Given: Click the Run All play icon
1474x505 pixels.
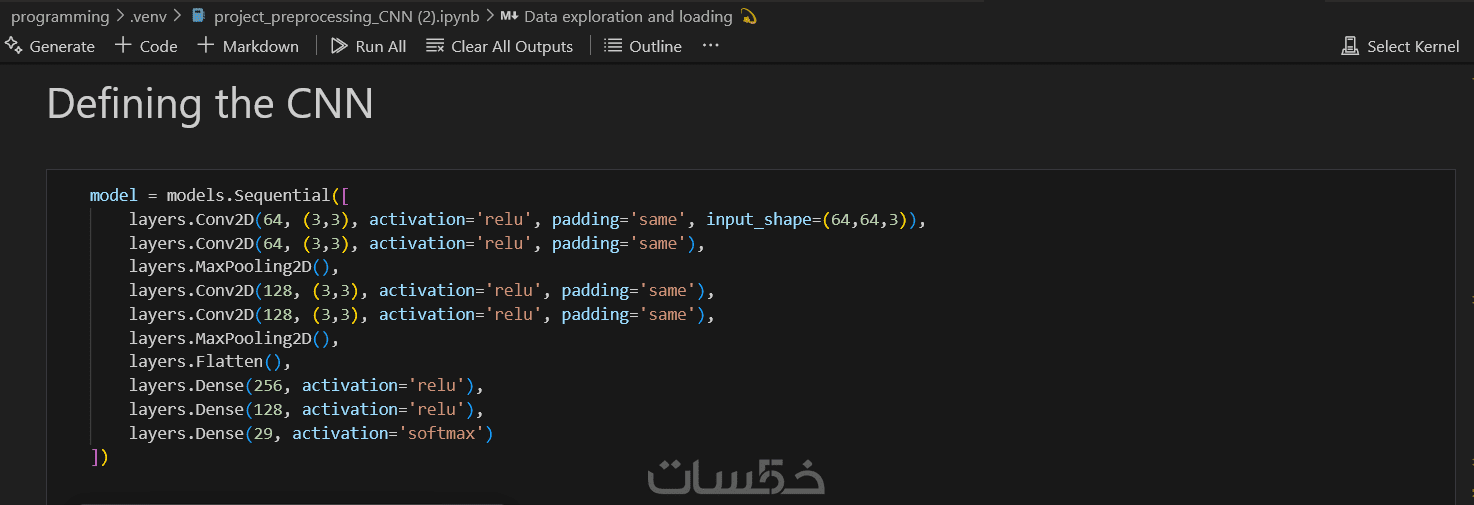Looking at the screenshot, I should (339, 46).
